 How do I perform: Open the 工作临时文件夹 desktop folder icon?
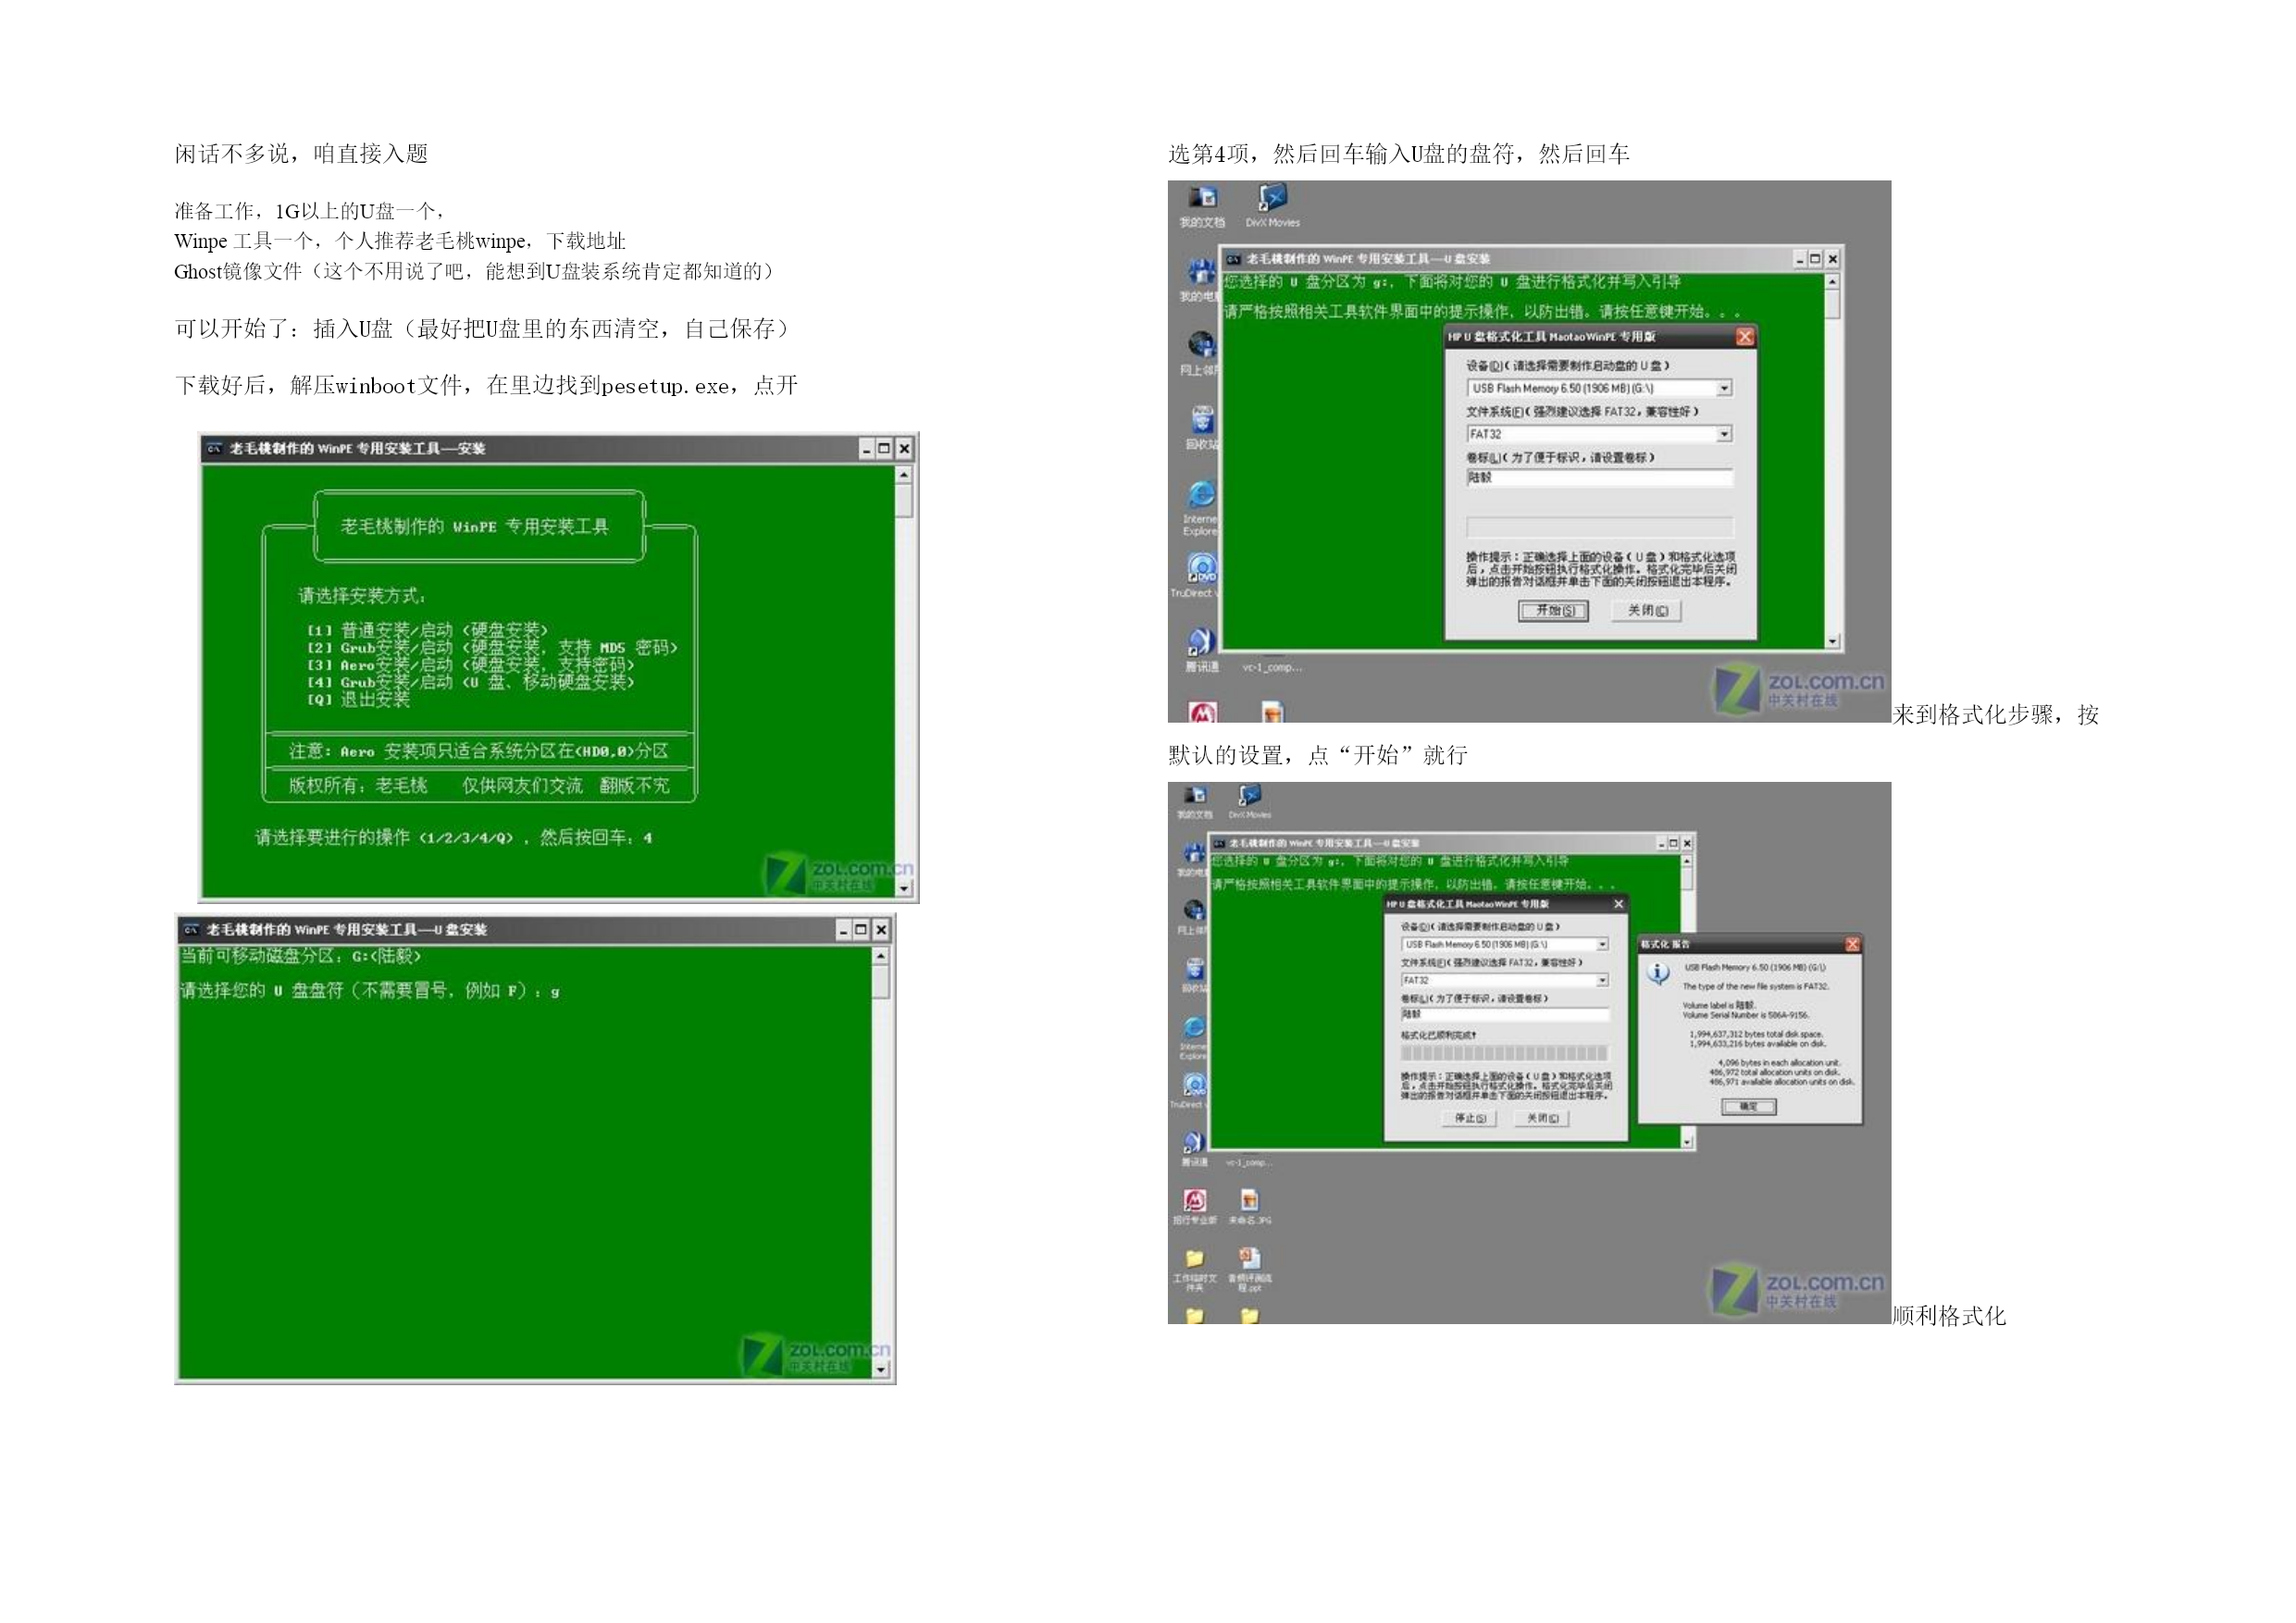tap(1194, 1259)
